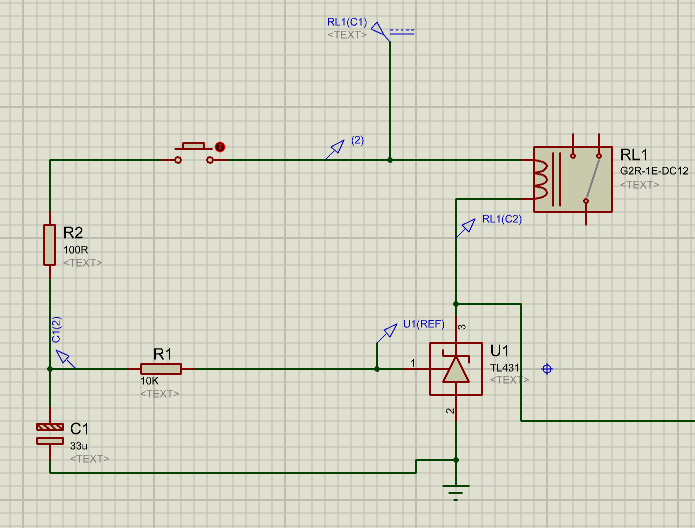Click the G2R-1E-DC12 relay value label
695x528 pixels.
pos(655,172)
